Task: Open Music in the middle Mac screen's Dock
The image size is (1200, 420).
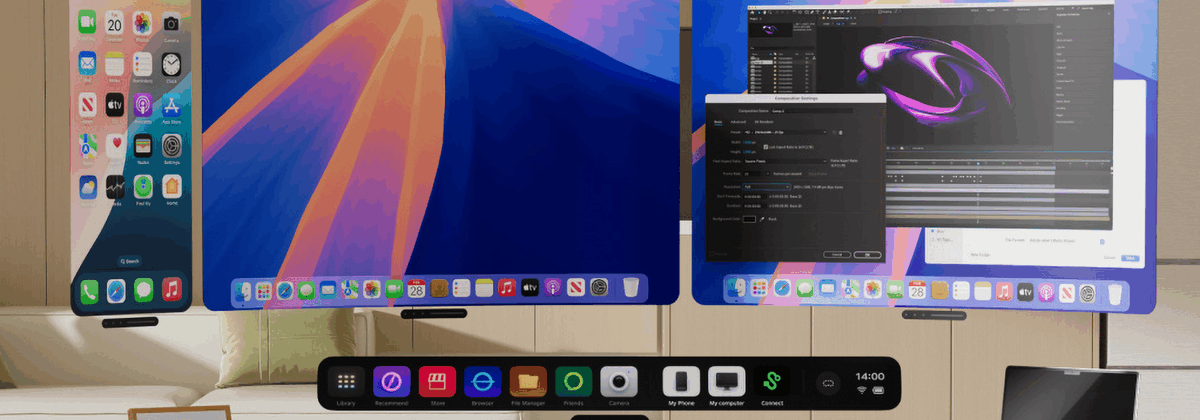Action: pos(506,289)
